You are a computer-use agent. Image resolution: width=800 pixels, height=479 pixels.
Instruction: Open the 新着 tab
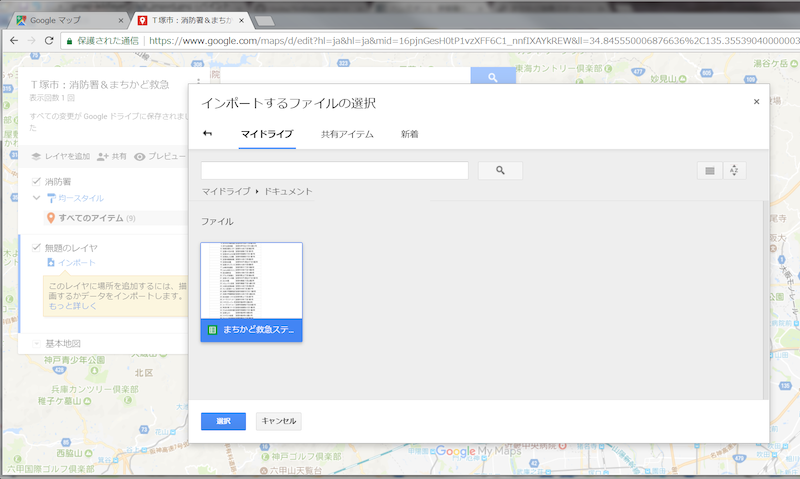pos(409,134)
